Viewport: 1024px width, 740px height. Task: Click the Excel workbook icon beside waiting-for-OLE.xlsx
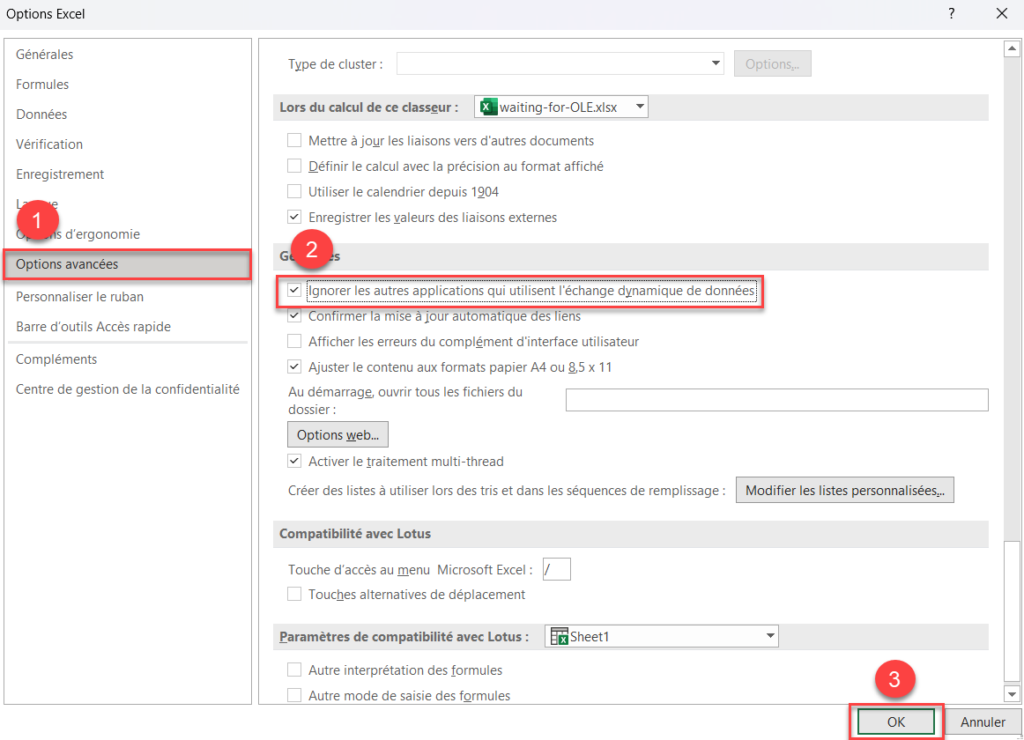click(x=487, y=106)
